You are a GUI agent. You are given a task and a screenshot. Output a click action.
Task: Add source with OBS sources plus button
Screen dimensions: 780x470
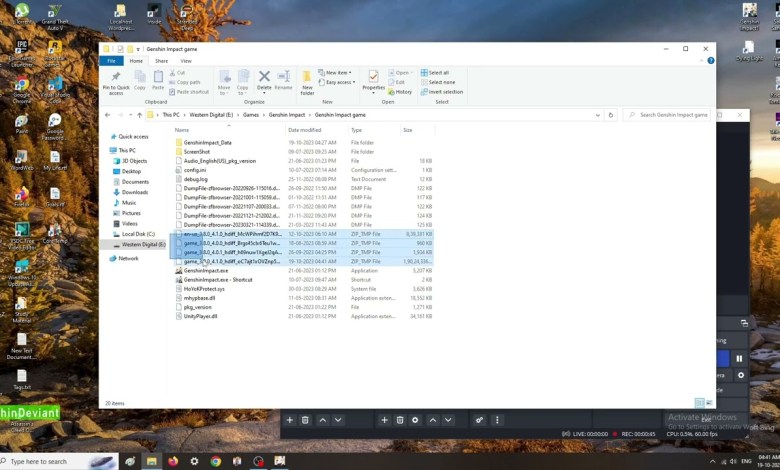pyautogui.click(x=384, y=420)
